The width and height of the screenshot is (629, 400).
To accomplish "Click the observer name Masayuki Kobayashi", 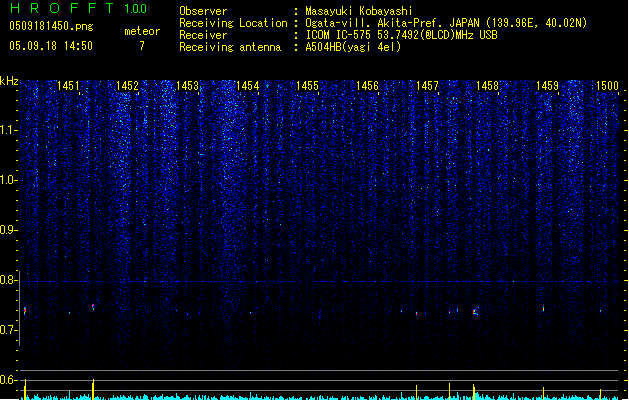I will pyautogui.click(x=359, y=11).
